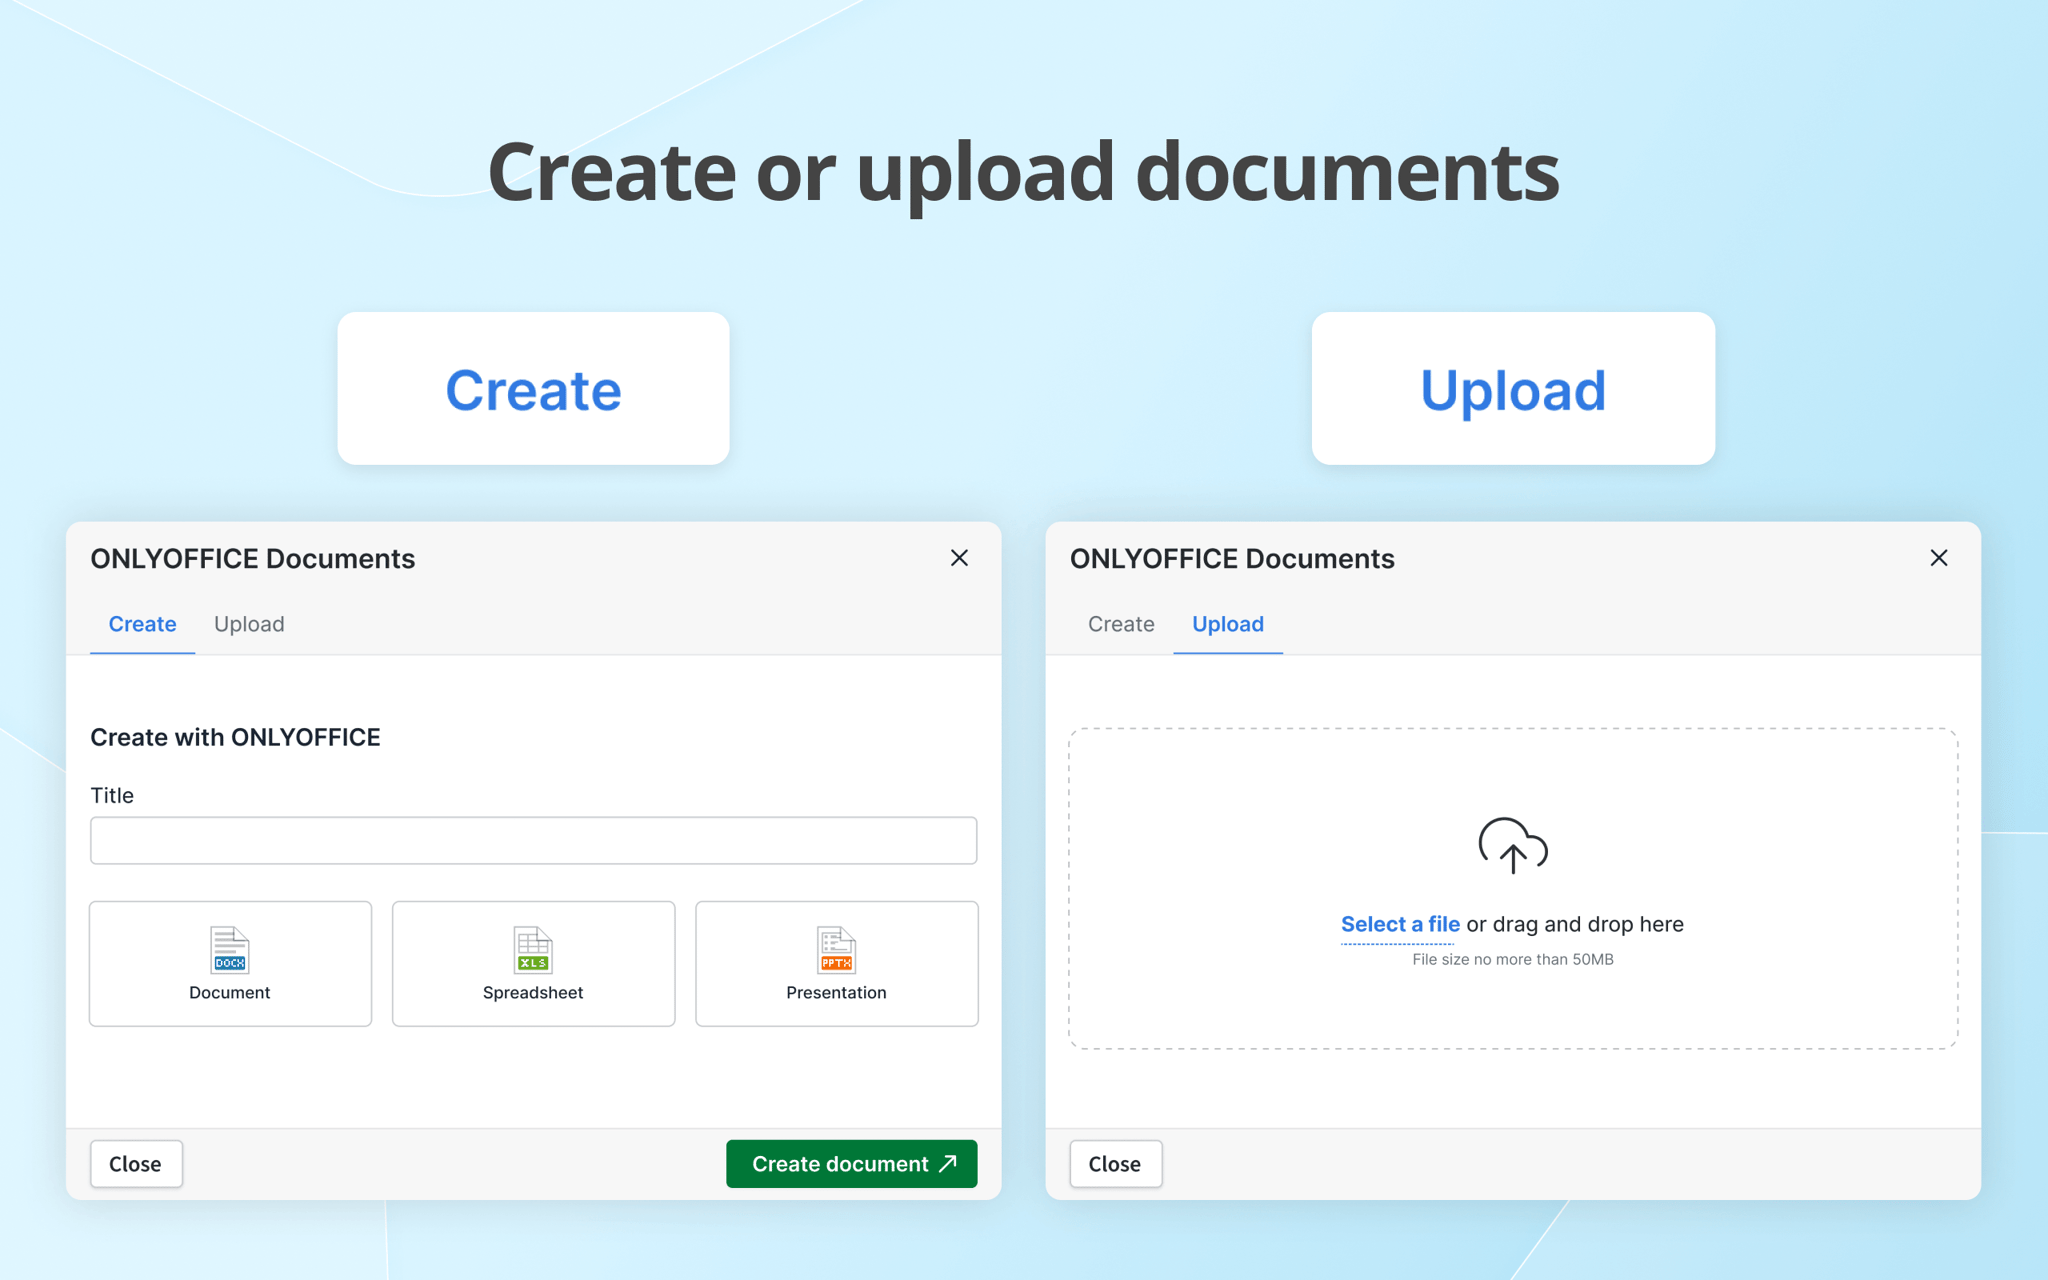Open the Upload dialog via Upload button
The width and height of the screenshot is (2048, 1280).
[1512, 388]
